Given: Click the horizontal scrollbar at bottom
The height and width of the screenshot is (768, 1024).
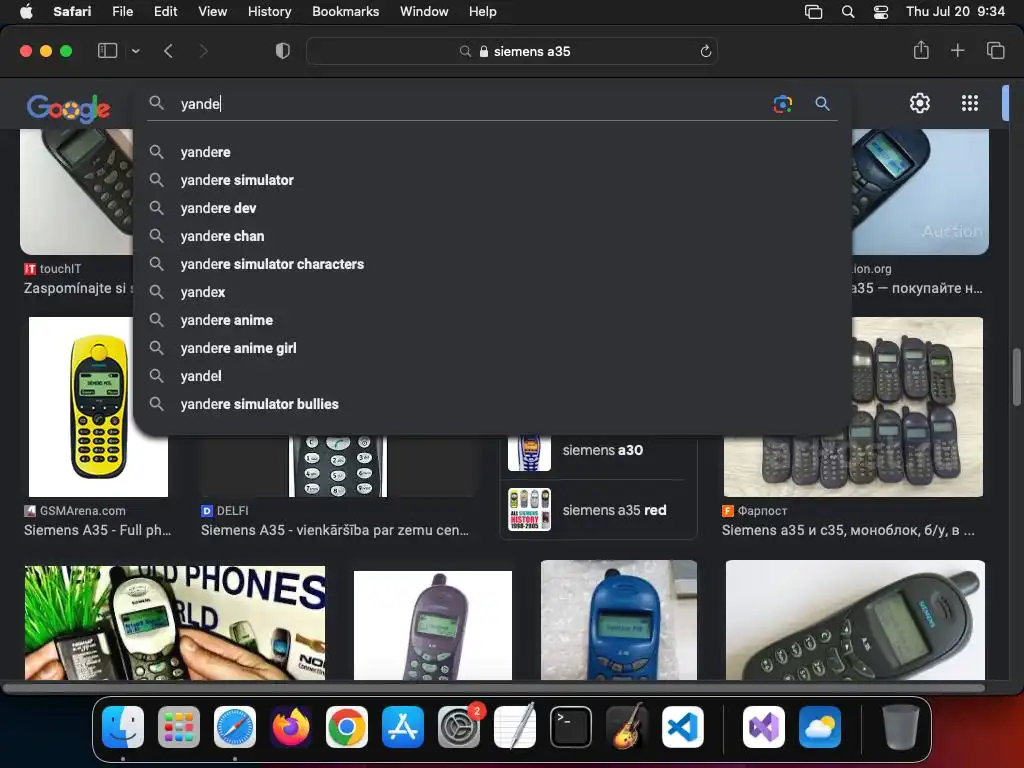Looking at the screenshot, I should (494, 688).
